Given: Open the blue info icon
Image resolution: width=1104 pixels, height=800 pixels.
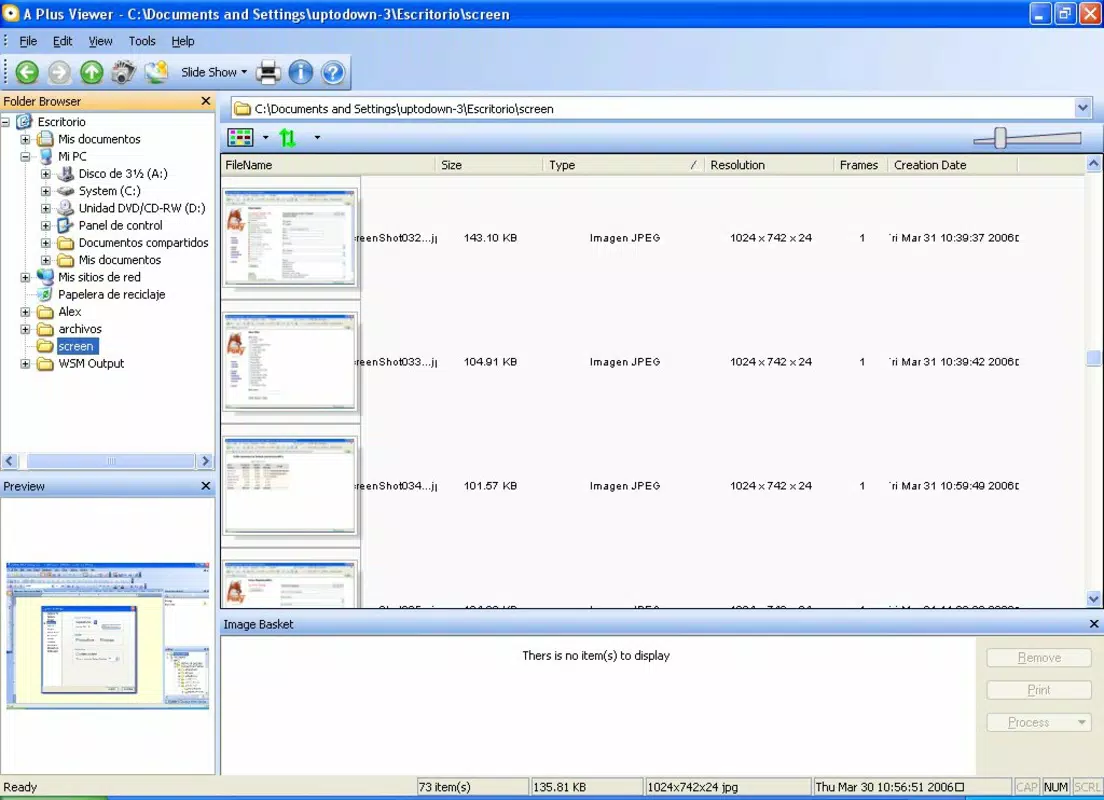Looking at the screenshot, I should [301, 72].
